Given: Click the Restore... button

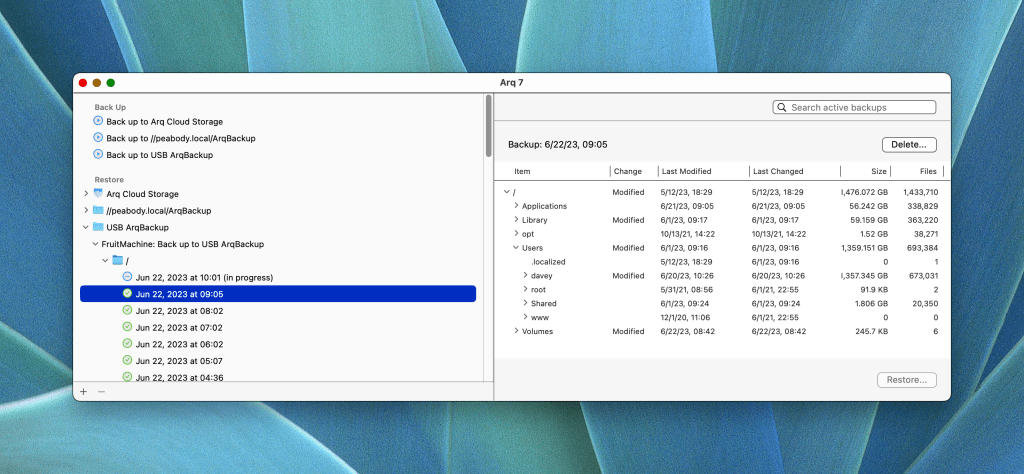Looking at the screenshot, I should click(906, 380).
